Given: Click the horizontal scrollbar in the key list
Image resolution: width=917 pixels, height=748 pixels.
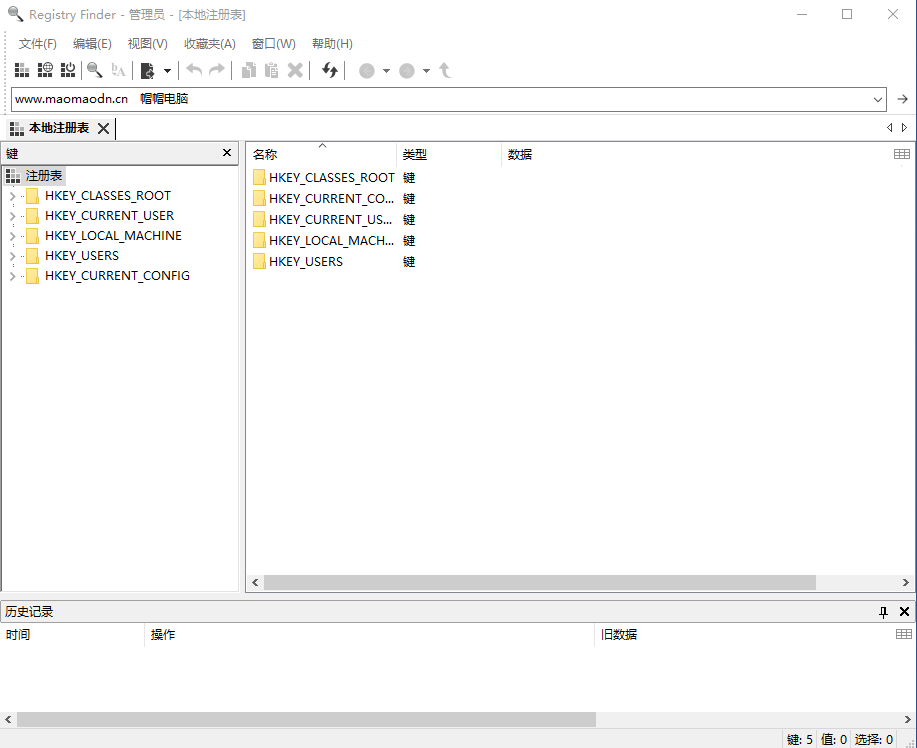Looking at the screenshot, I should coord(540,582).
